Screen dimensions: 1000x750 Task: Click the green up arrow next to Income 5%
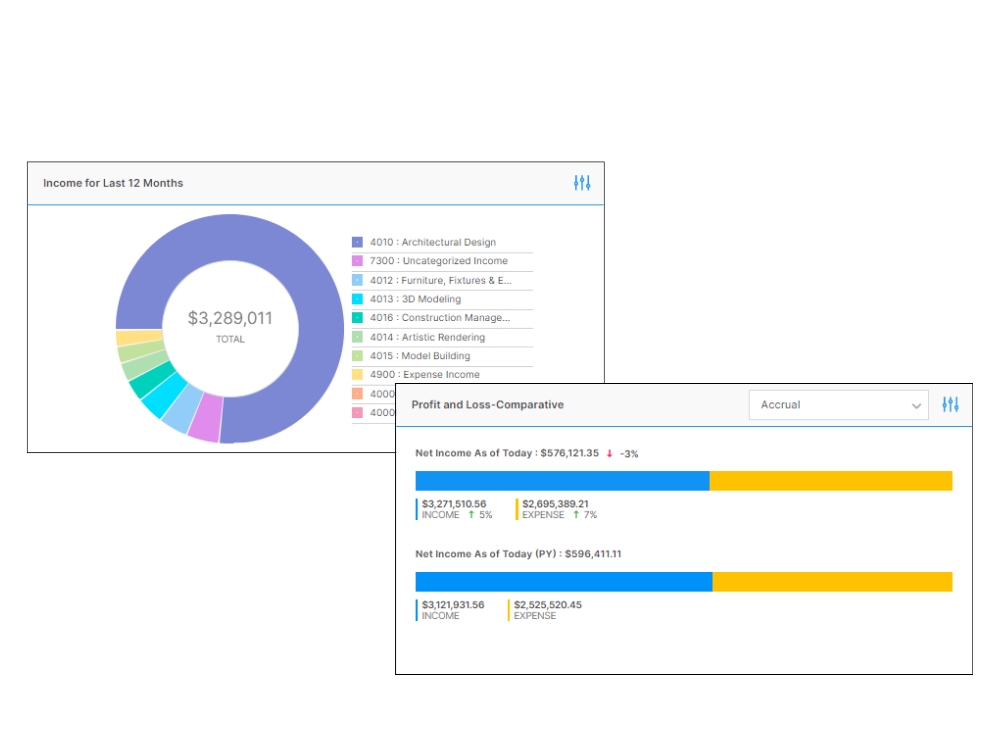click(x=471, y=515)
